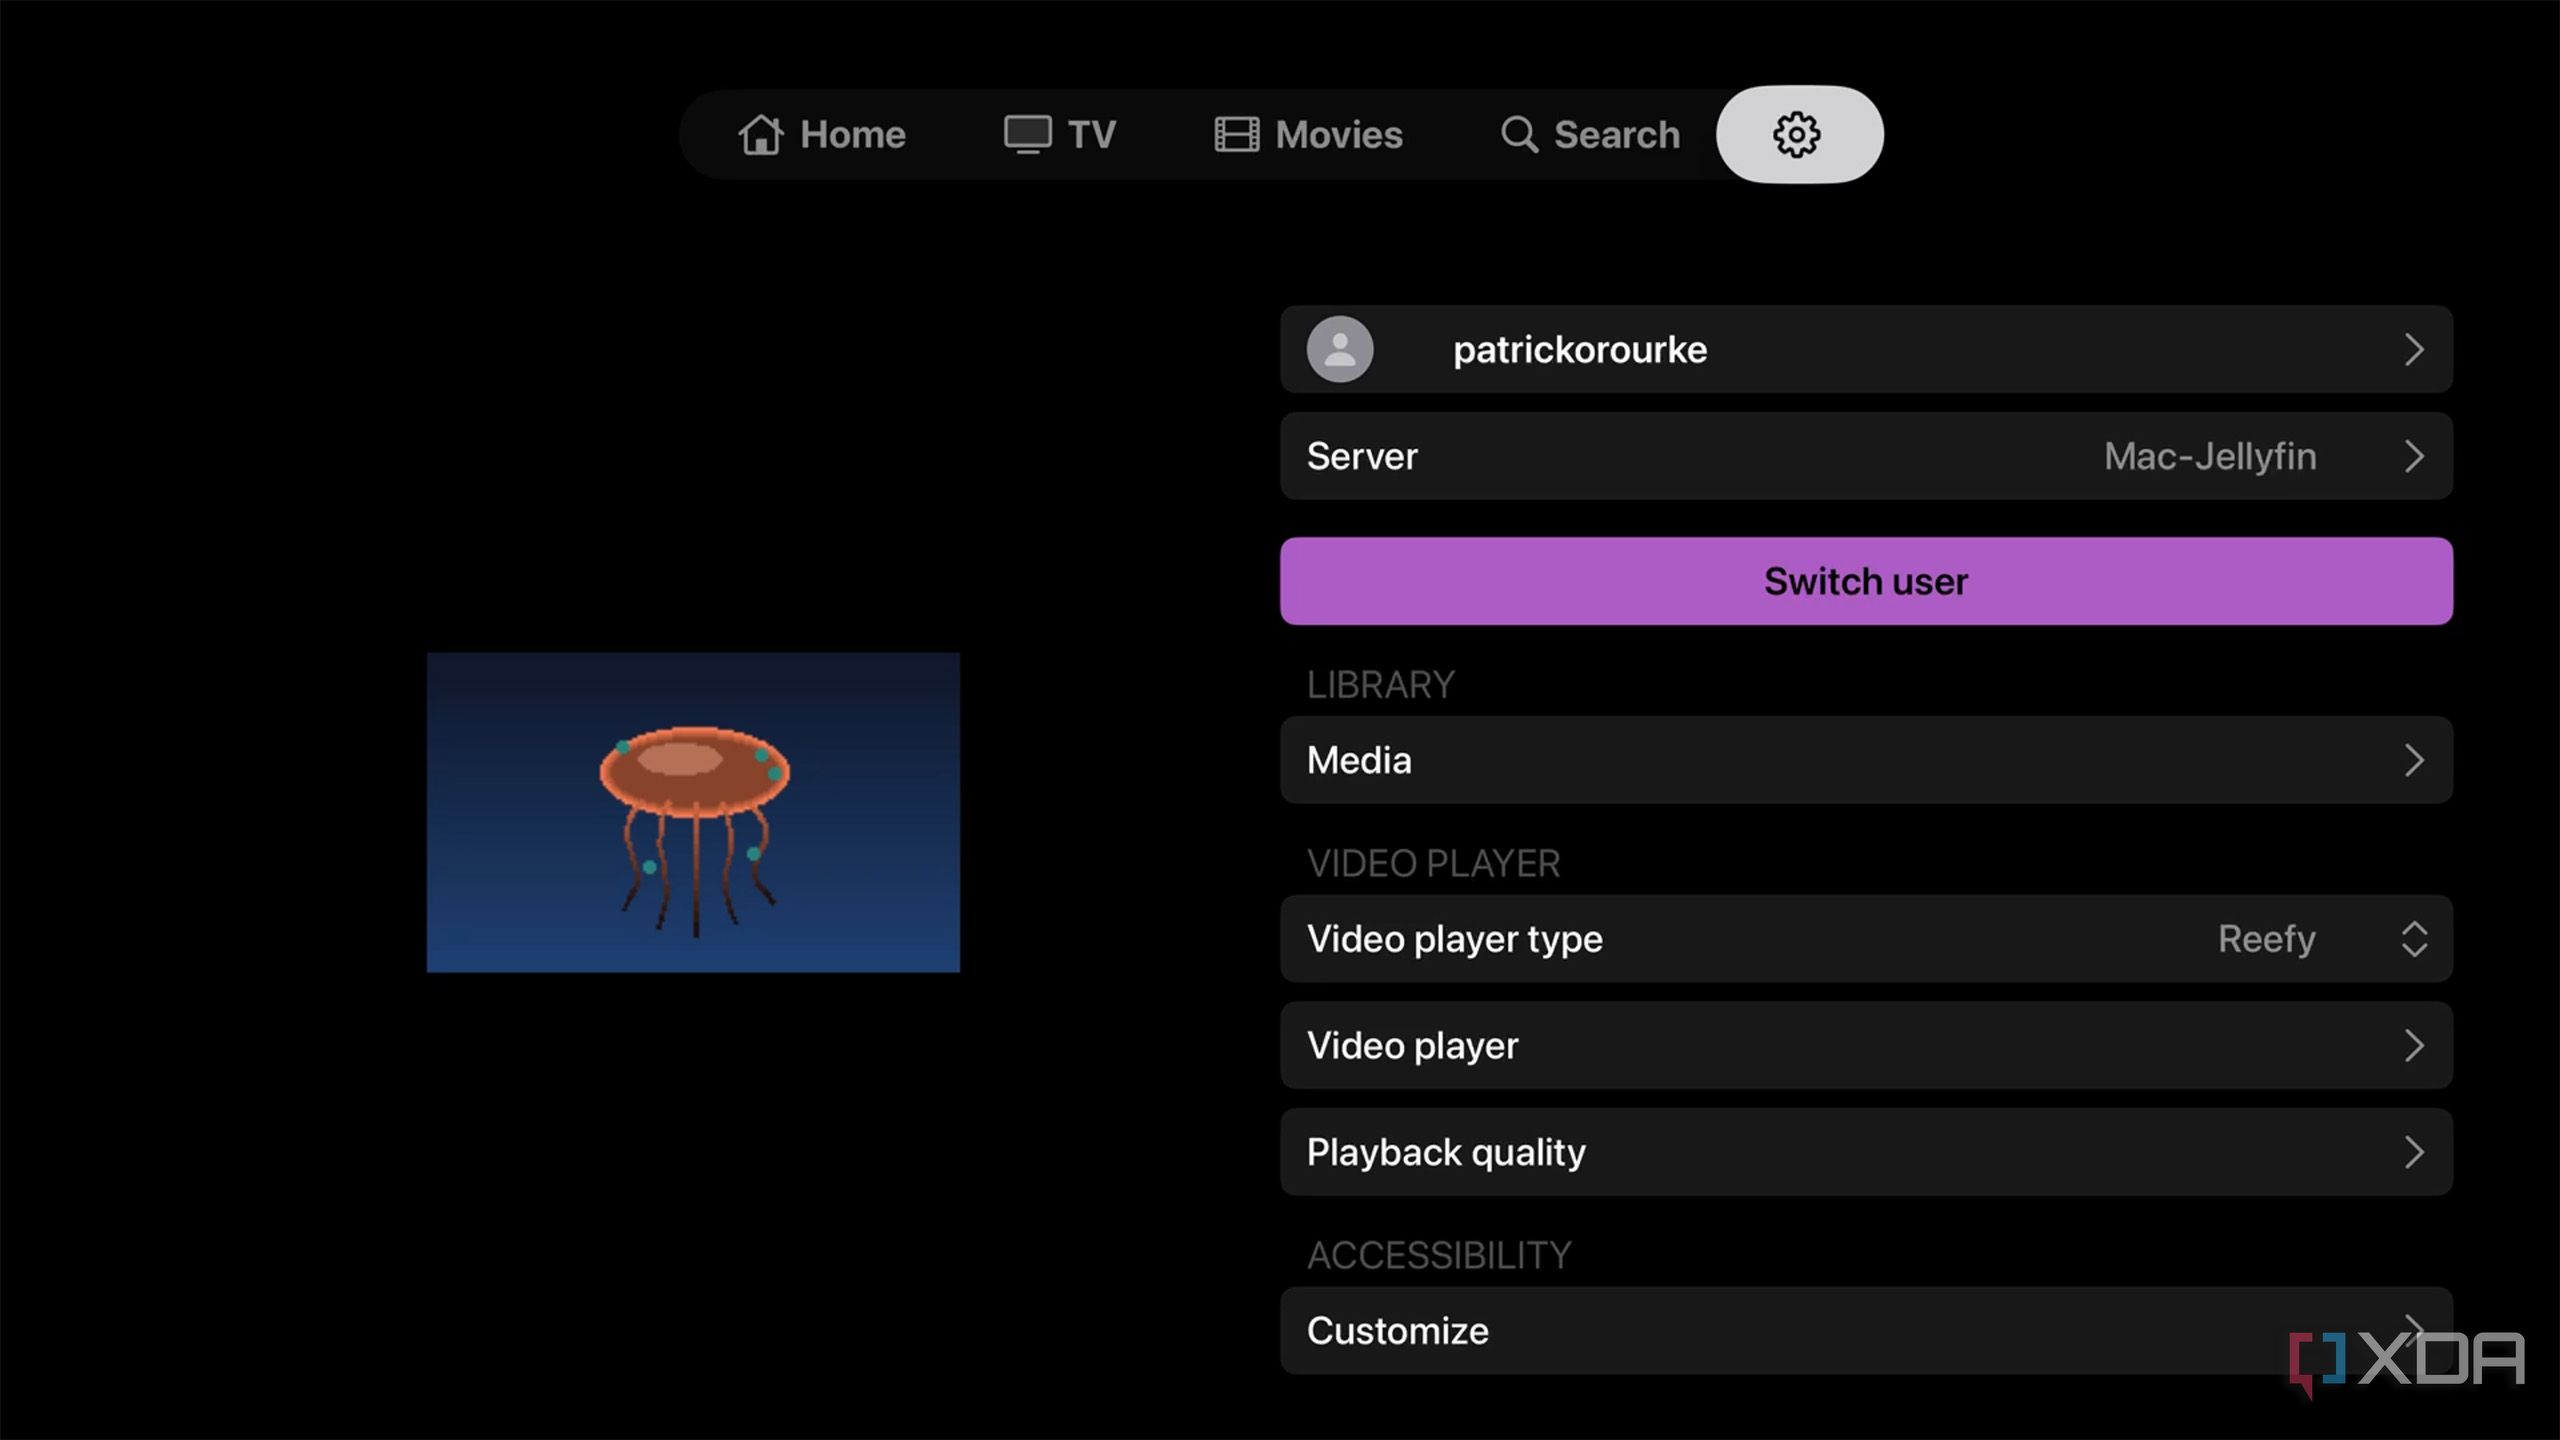Viewport: 2560px width, 1440px height.
Task: Click the up-down arrows beside Reefy
Action: click(2414, 939)
